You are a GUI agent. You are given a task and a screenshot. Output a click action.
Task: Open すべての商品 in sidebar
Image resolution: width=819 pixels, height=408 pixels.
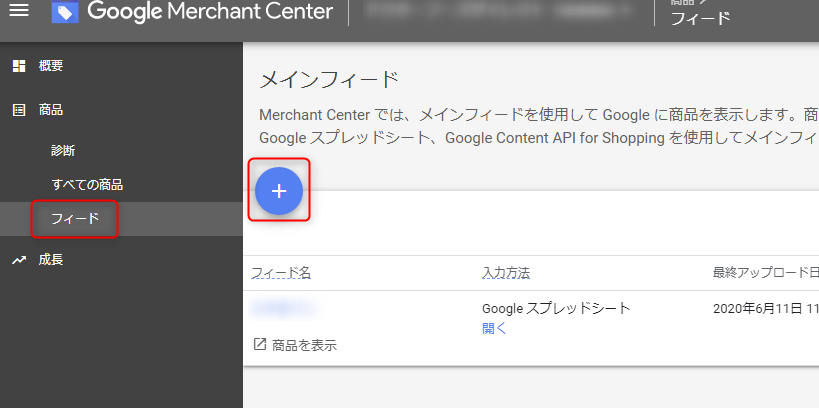coord(87,184)
